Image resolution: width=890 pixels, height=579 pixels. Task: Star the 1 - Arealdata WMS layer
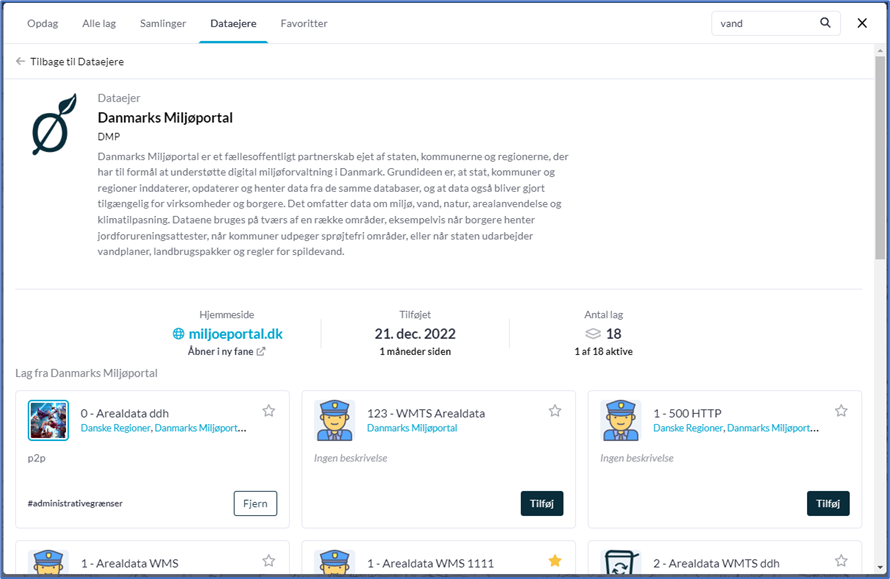tap(268, 561)
